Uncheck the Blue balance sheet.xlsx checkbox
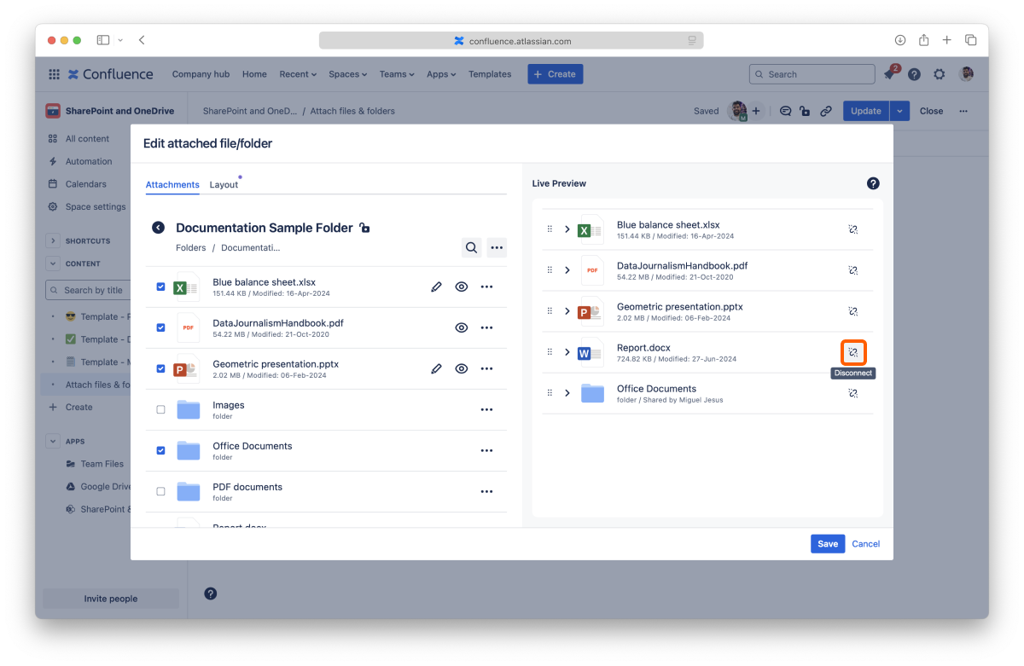 tap(161, 287)
